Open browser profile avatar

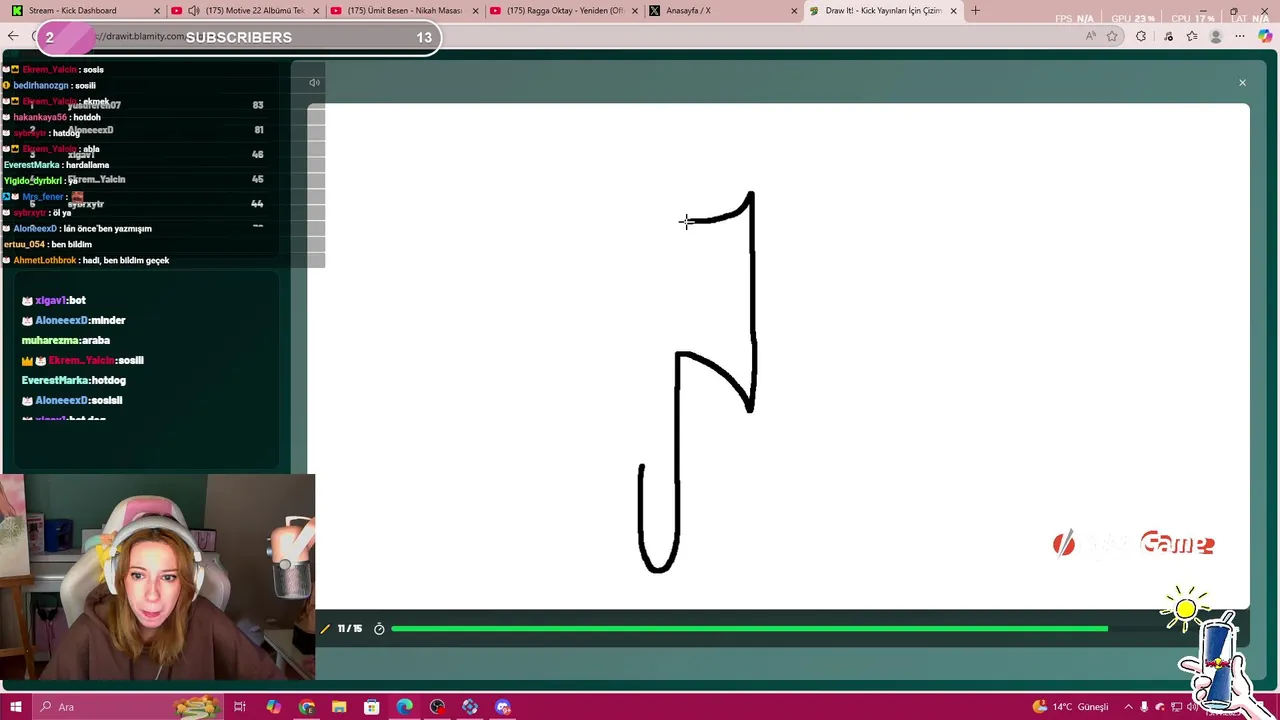tap(1216, 36)
